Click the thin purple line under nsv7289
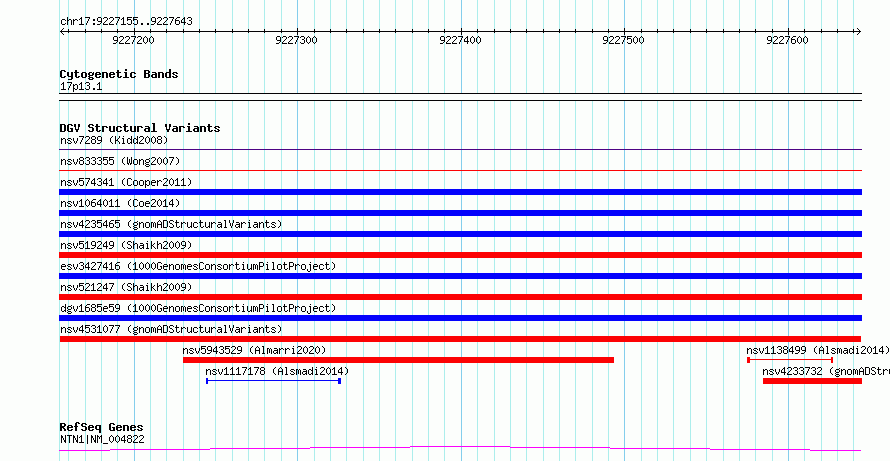 460,150
